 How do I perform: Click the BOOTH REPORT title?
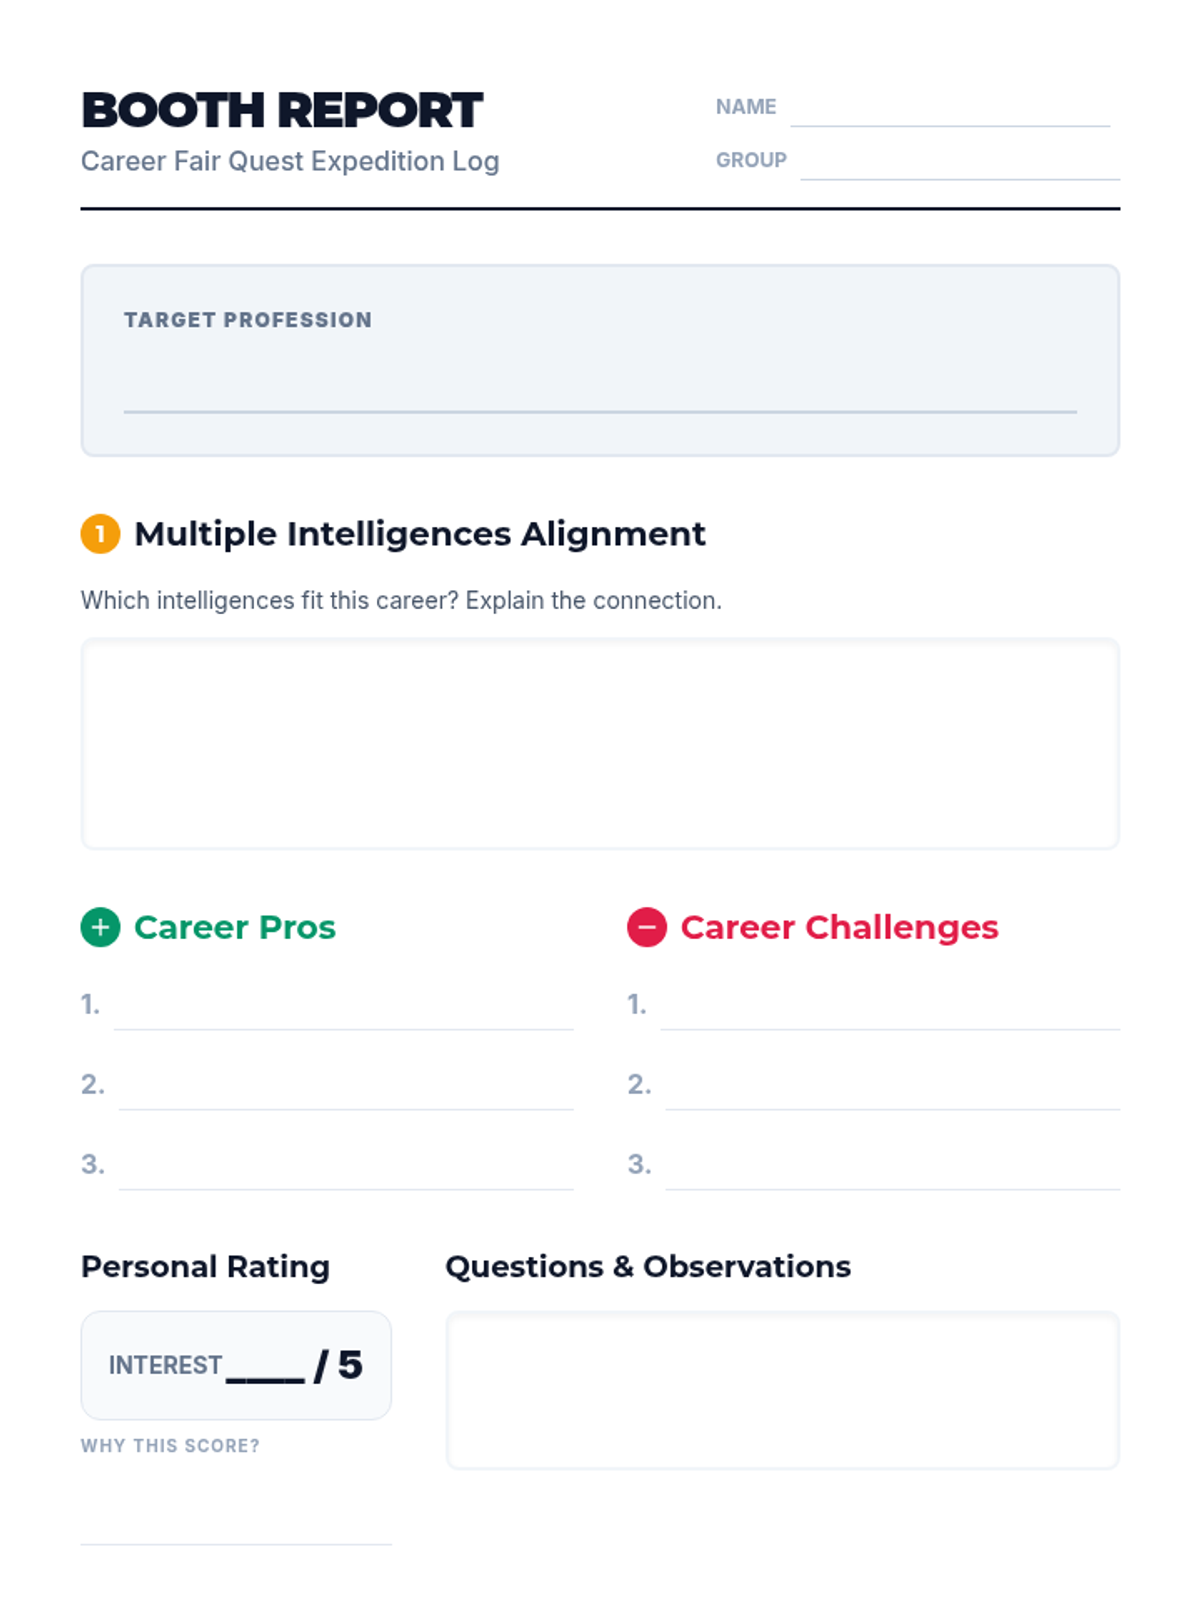tap(282, 110)
